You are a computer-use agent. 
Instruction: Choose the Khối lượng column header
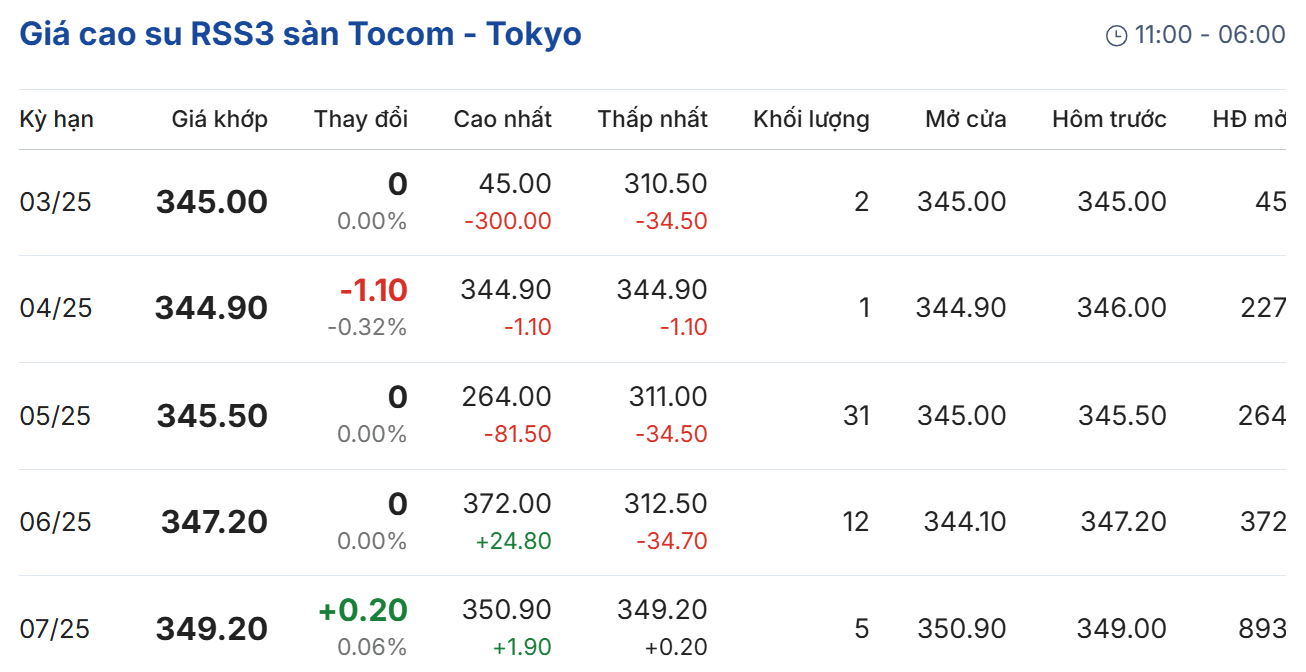pos(811,120)
